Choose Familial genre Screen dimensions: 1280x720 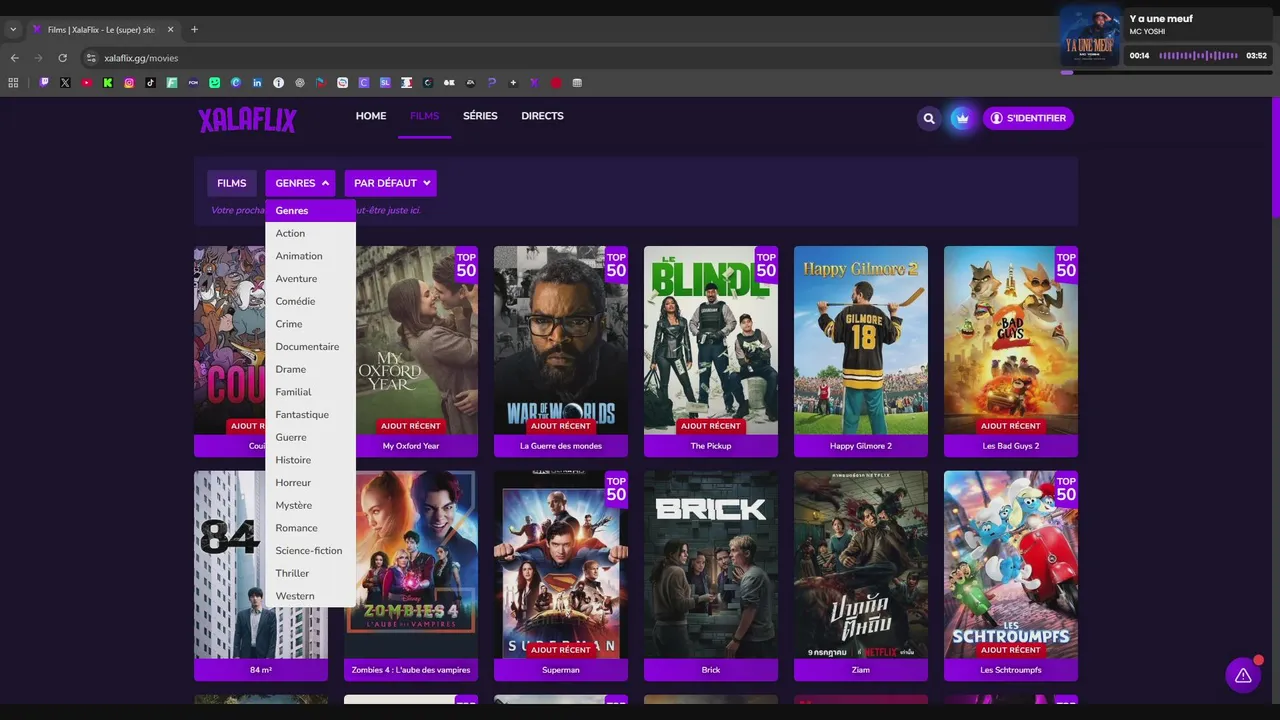pos(310,392)
